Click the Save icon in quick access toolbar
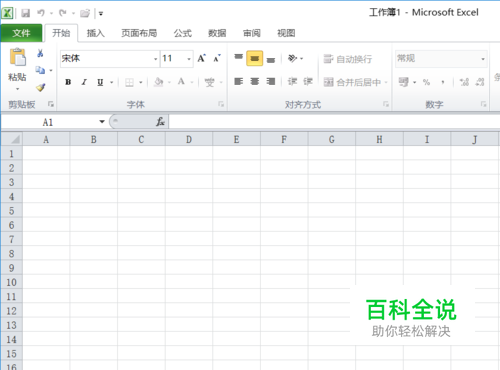 coord(25,13)
